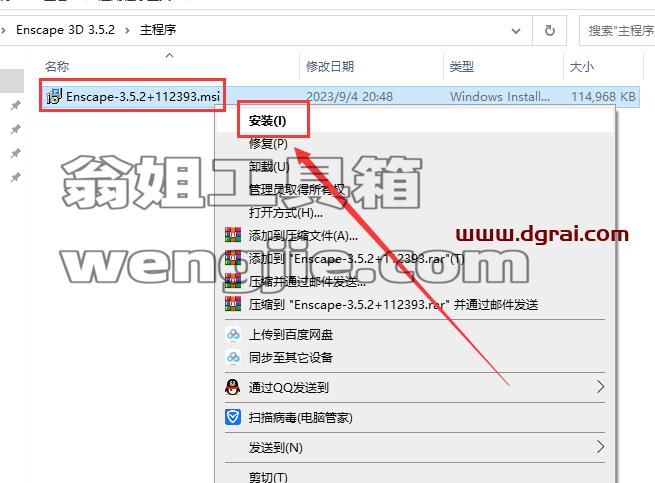Sort files by 大小 column header
This screenshot has width=655, height=483.
581,66
